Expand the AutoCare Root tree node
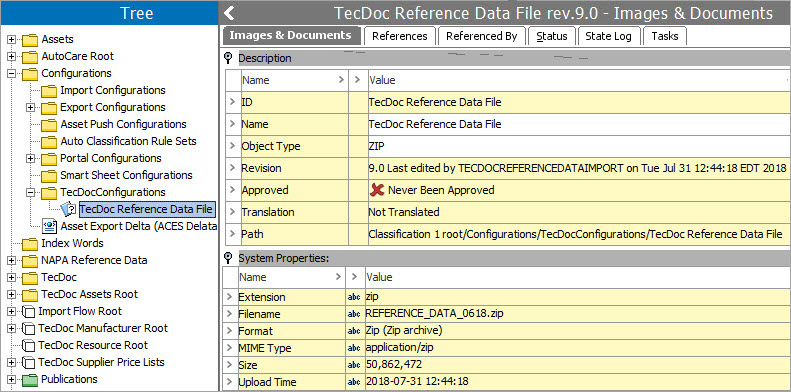This screenshot has height=392, width=791. 12,57
